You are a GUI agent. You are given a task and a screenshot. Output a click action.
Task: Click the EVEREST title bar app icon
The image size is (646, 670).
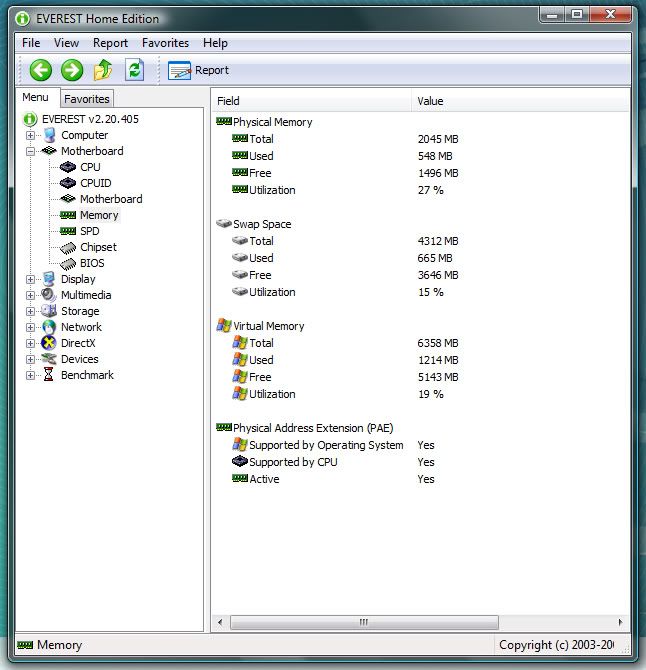coord(22,19)
